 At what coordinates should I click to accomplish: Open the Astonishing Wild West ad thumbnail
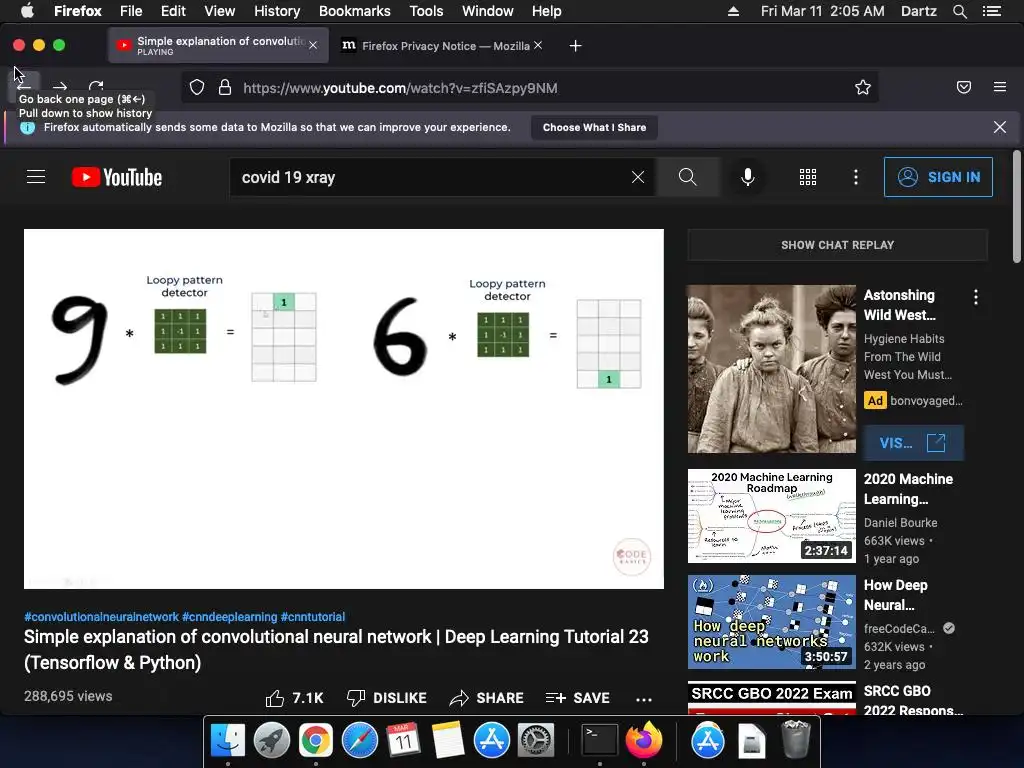(771, 369)
